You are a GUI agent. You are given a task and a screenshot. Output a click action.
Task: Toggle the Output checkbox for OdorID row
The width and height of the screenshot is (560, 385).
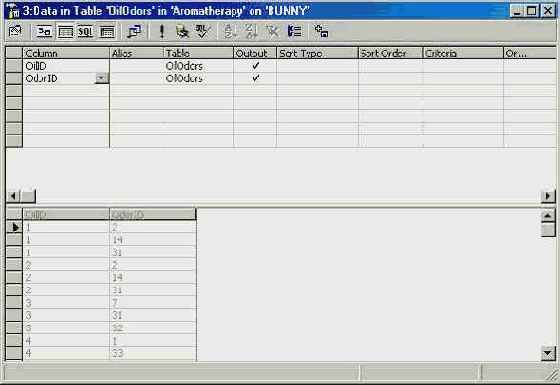[x=255, y=78]
